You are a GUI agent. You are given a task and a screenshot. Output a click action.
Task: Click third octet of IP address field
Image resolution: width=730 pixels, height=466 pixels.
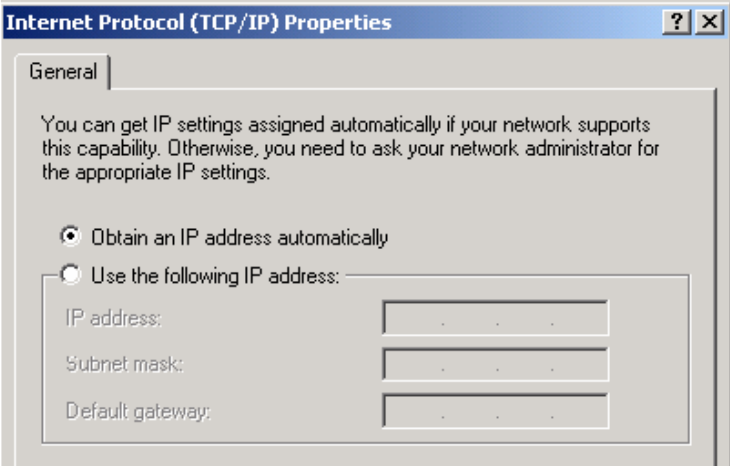pos(525,318)
